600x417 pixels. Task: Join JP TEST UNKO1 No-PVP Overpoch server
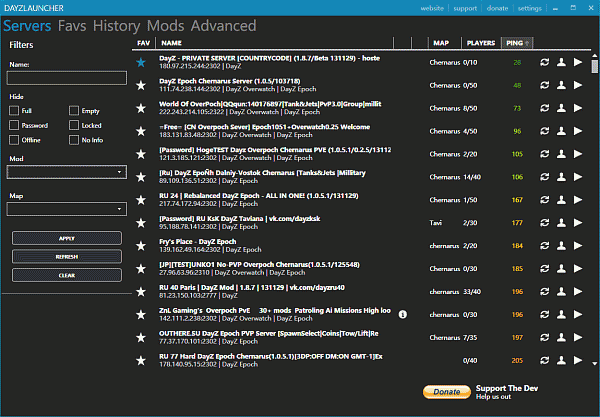tap(578, 269)
